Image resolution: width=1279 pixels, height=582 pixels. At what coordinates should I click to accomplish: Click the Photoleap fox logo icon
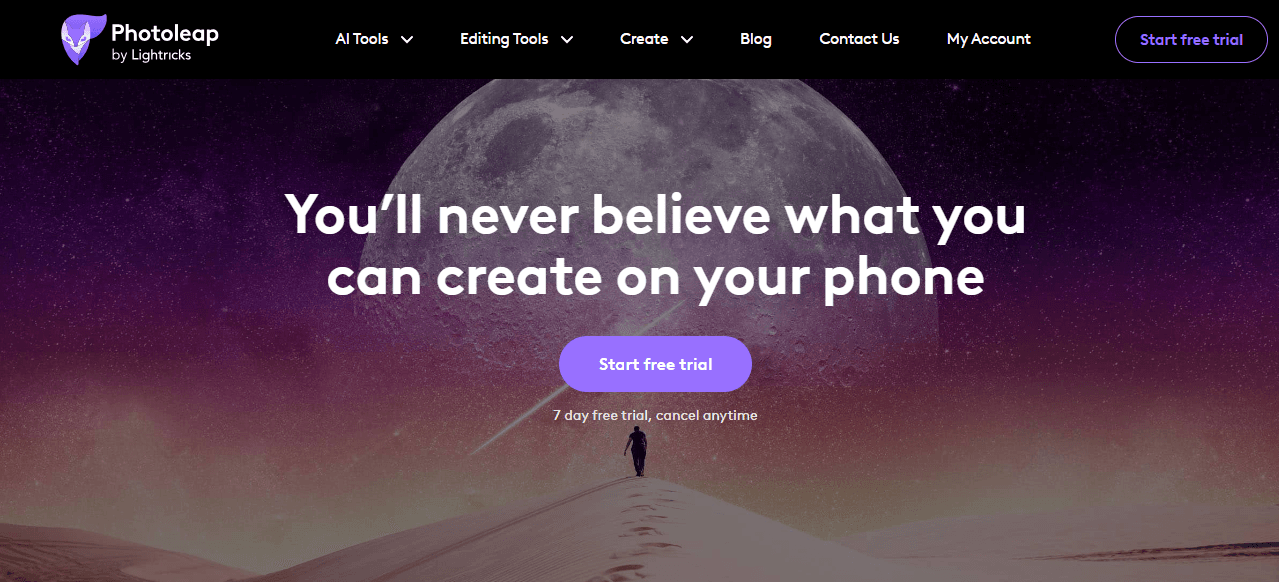(x=83, y=40)
